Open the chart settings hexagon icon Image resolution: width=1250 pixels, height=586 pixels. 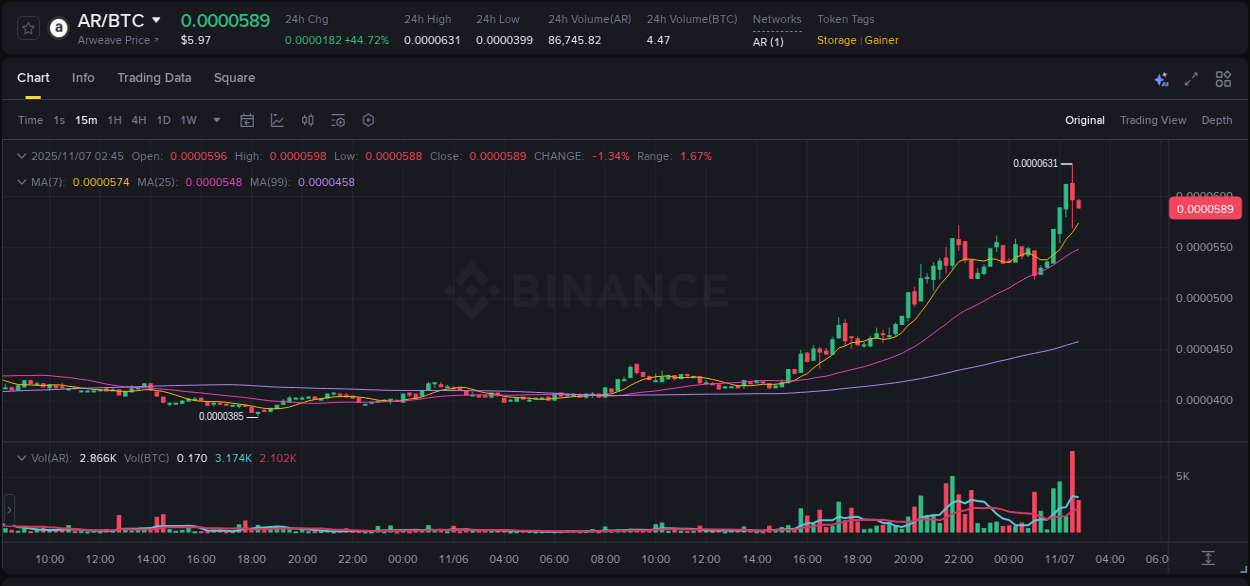[x=368, y=120]
